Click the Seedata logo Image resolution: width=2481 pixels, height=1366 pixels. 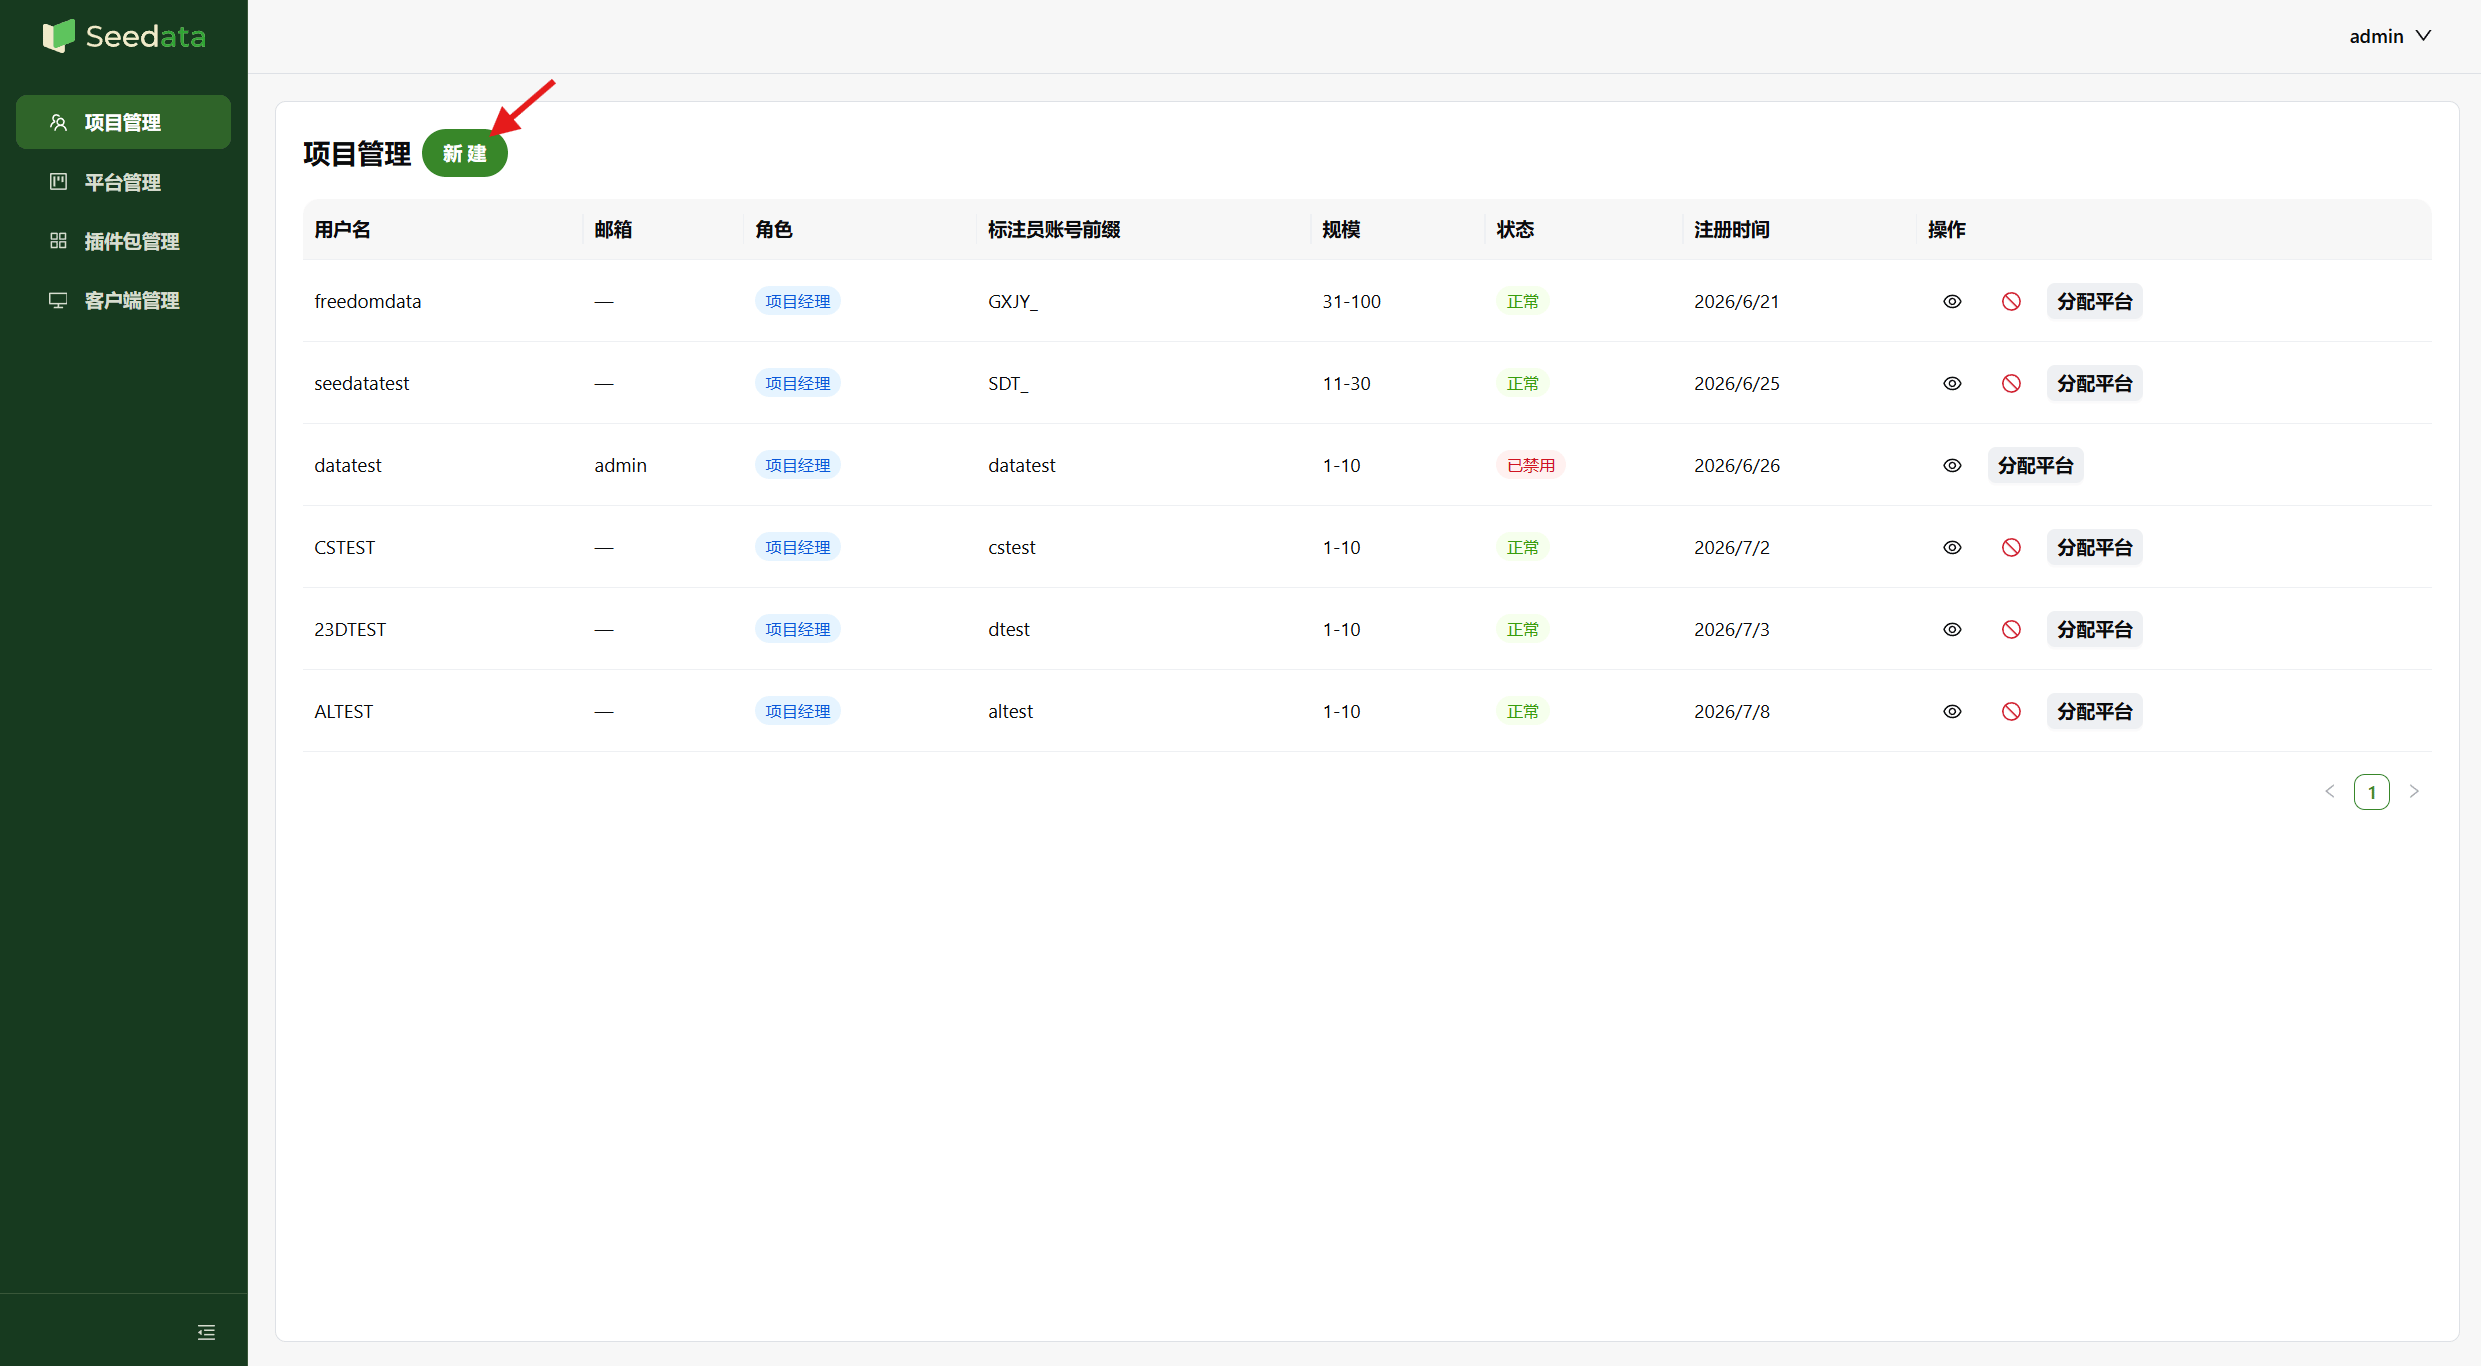pos(124,36)
